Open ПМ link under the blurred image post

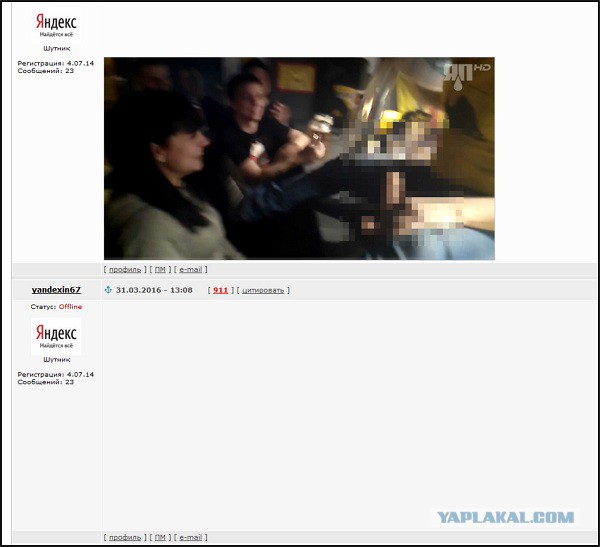pyautogui.click(x=160, y=269)
